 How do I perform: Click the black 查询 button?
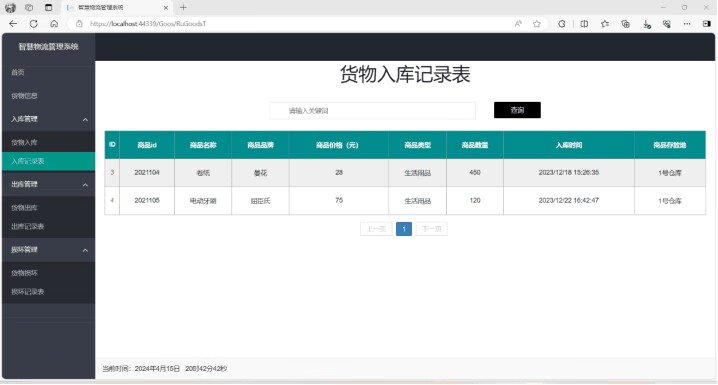pyautogui.click(x=517, y=110)
